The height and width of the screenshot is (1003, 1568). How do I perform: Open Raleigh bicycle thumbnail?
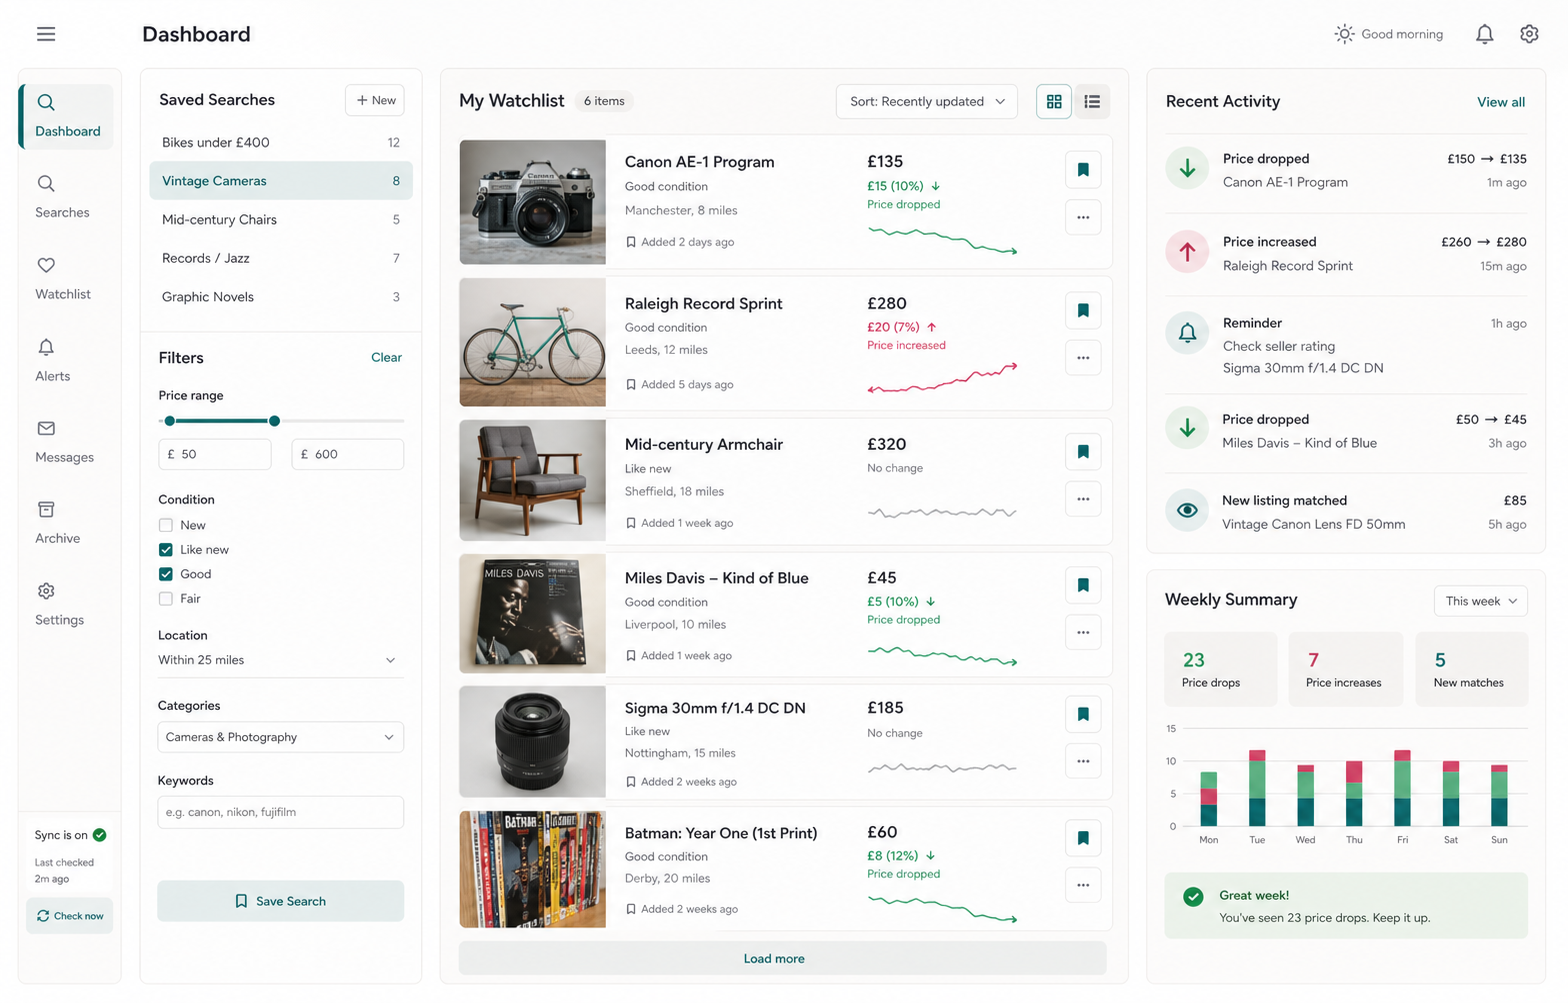[533, 342]
